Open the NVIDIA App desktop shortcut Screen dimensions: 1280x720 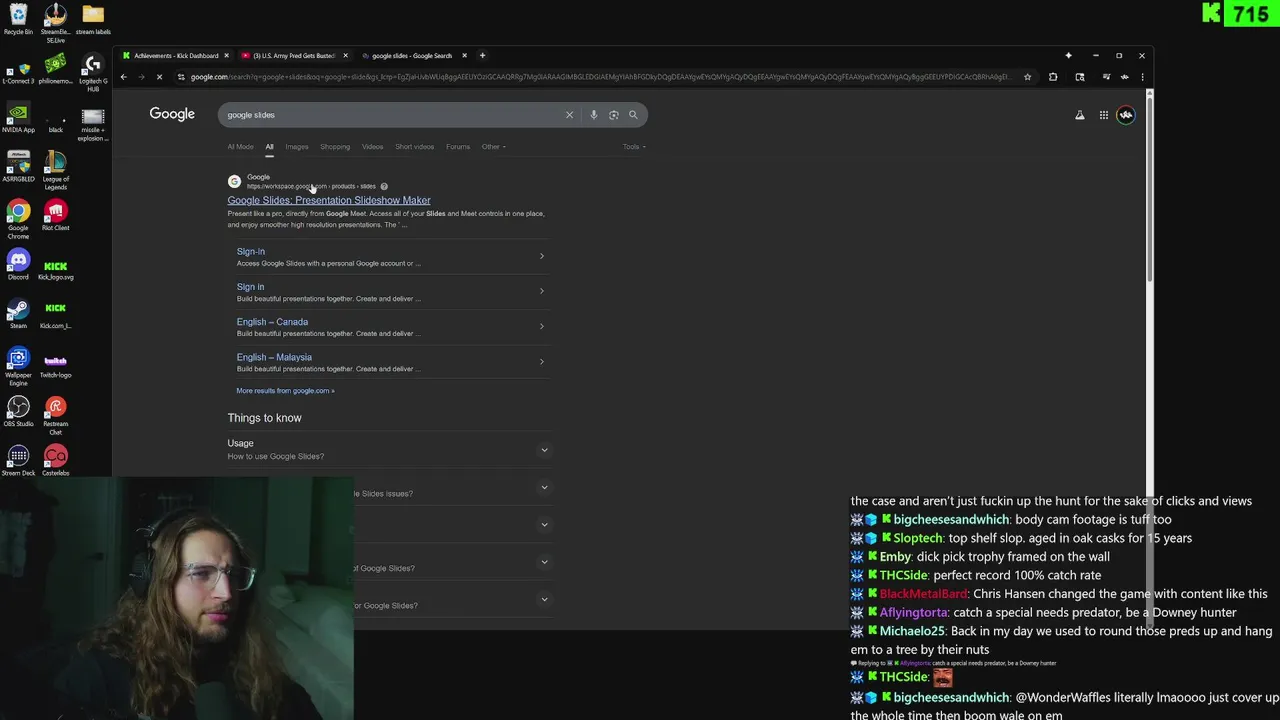click(x=18, y=117)
